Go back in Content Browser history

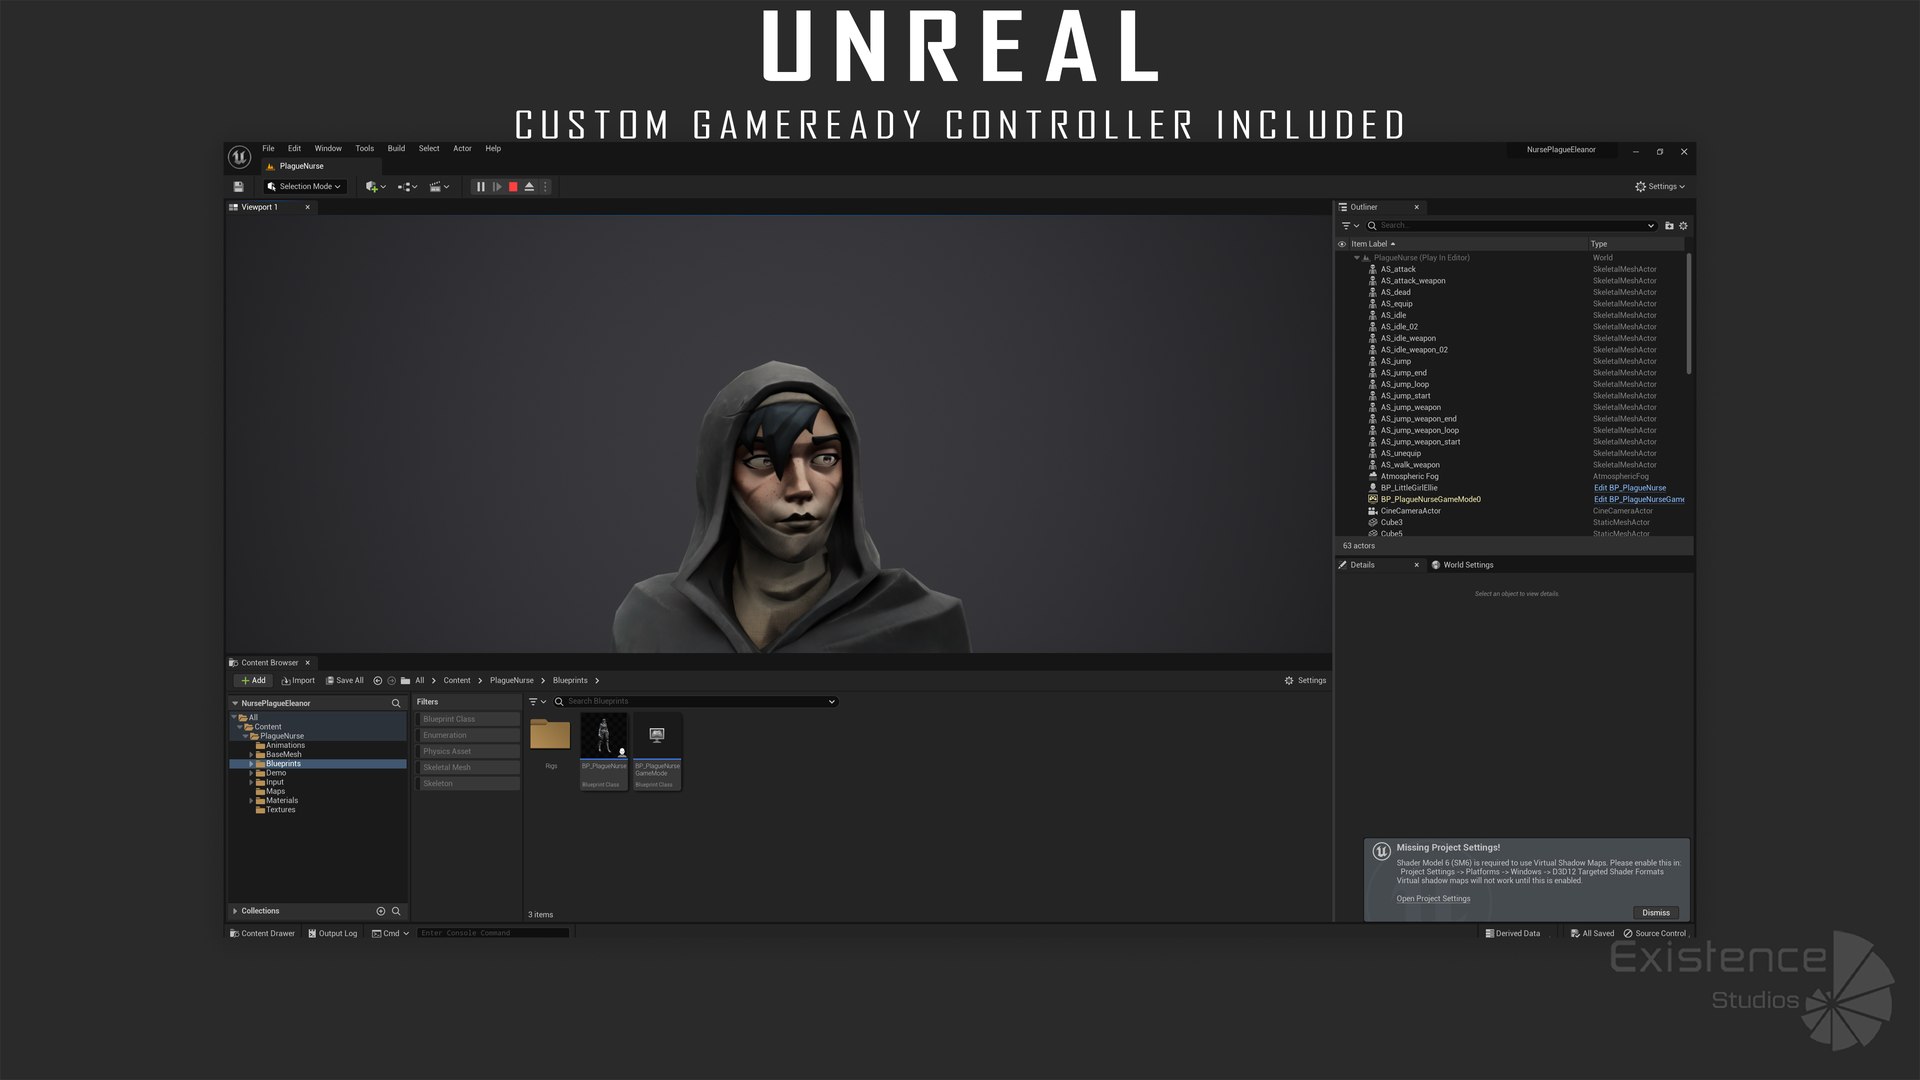pyautogui.click(x=378, y=681)
